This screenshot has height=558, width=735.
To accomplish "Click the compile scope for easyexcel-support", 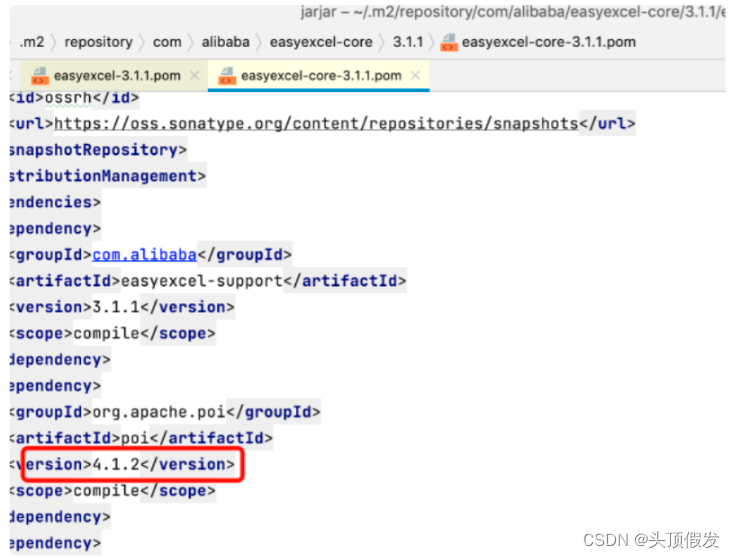I will [x=106, y=333].
